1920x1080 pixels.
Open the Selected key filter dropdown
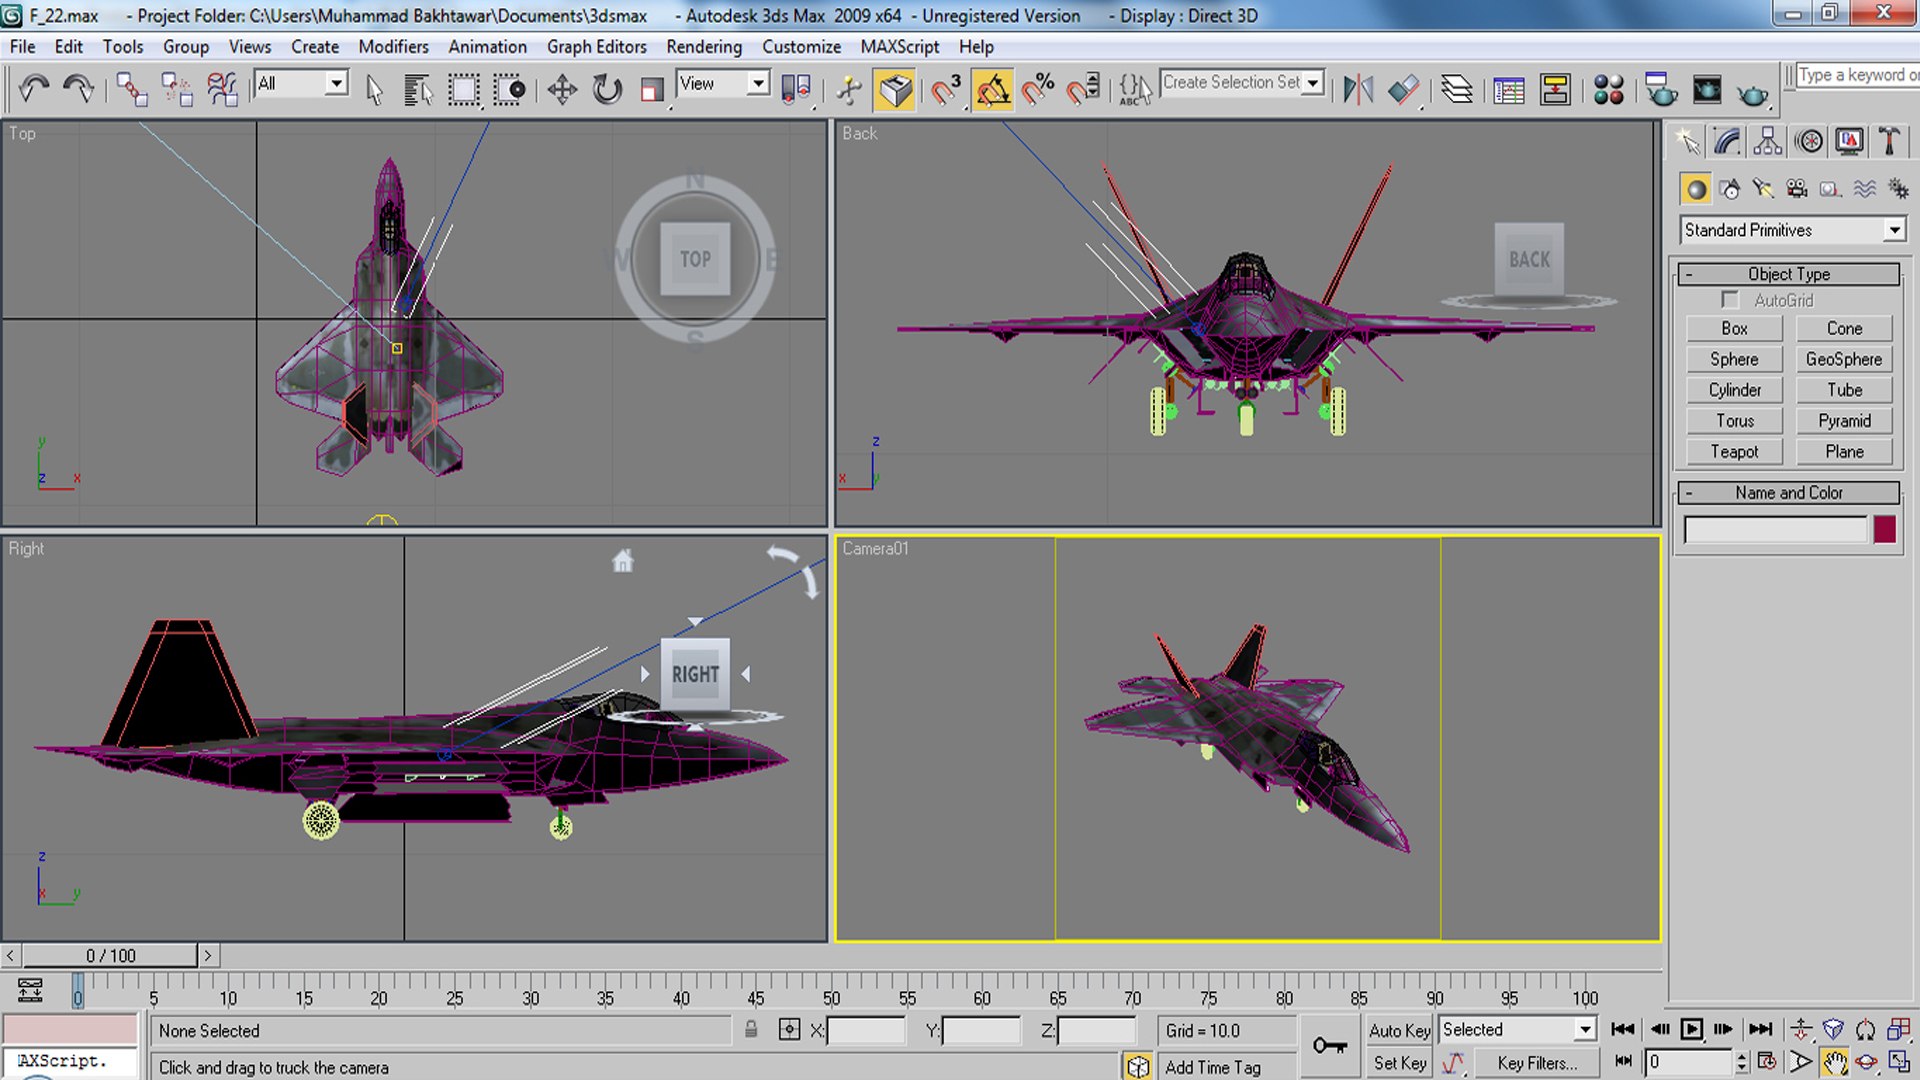pyautogui.click(x=1517, y=1029)
